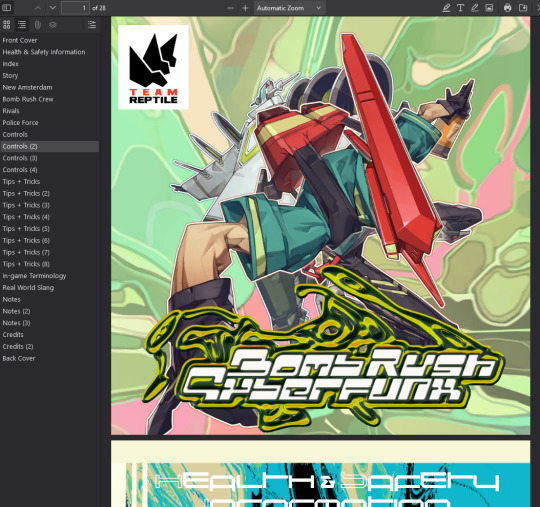Save or download the PDF
This screenshot has width=540, height=507.
(x=523, y=8)
